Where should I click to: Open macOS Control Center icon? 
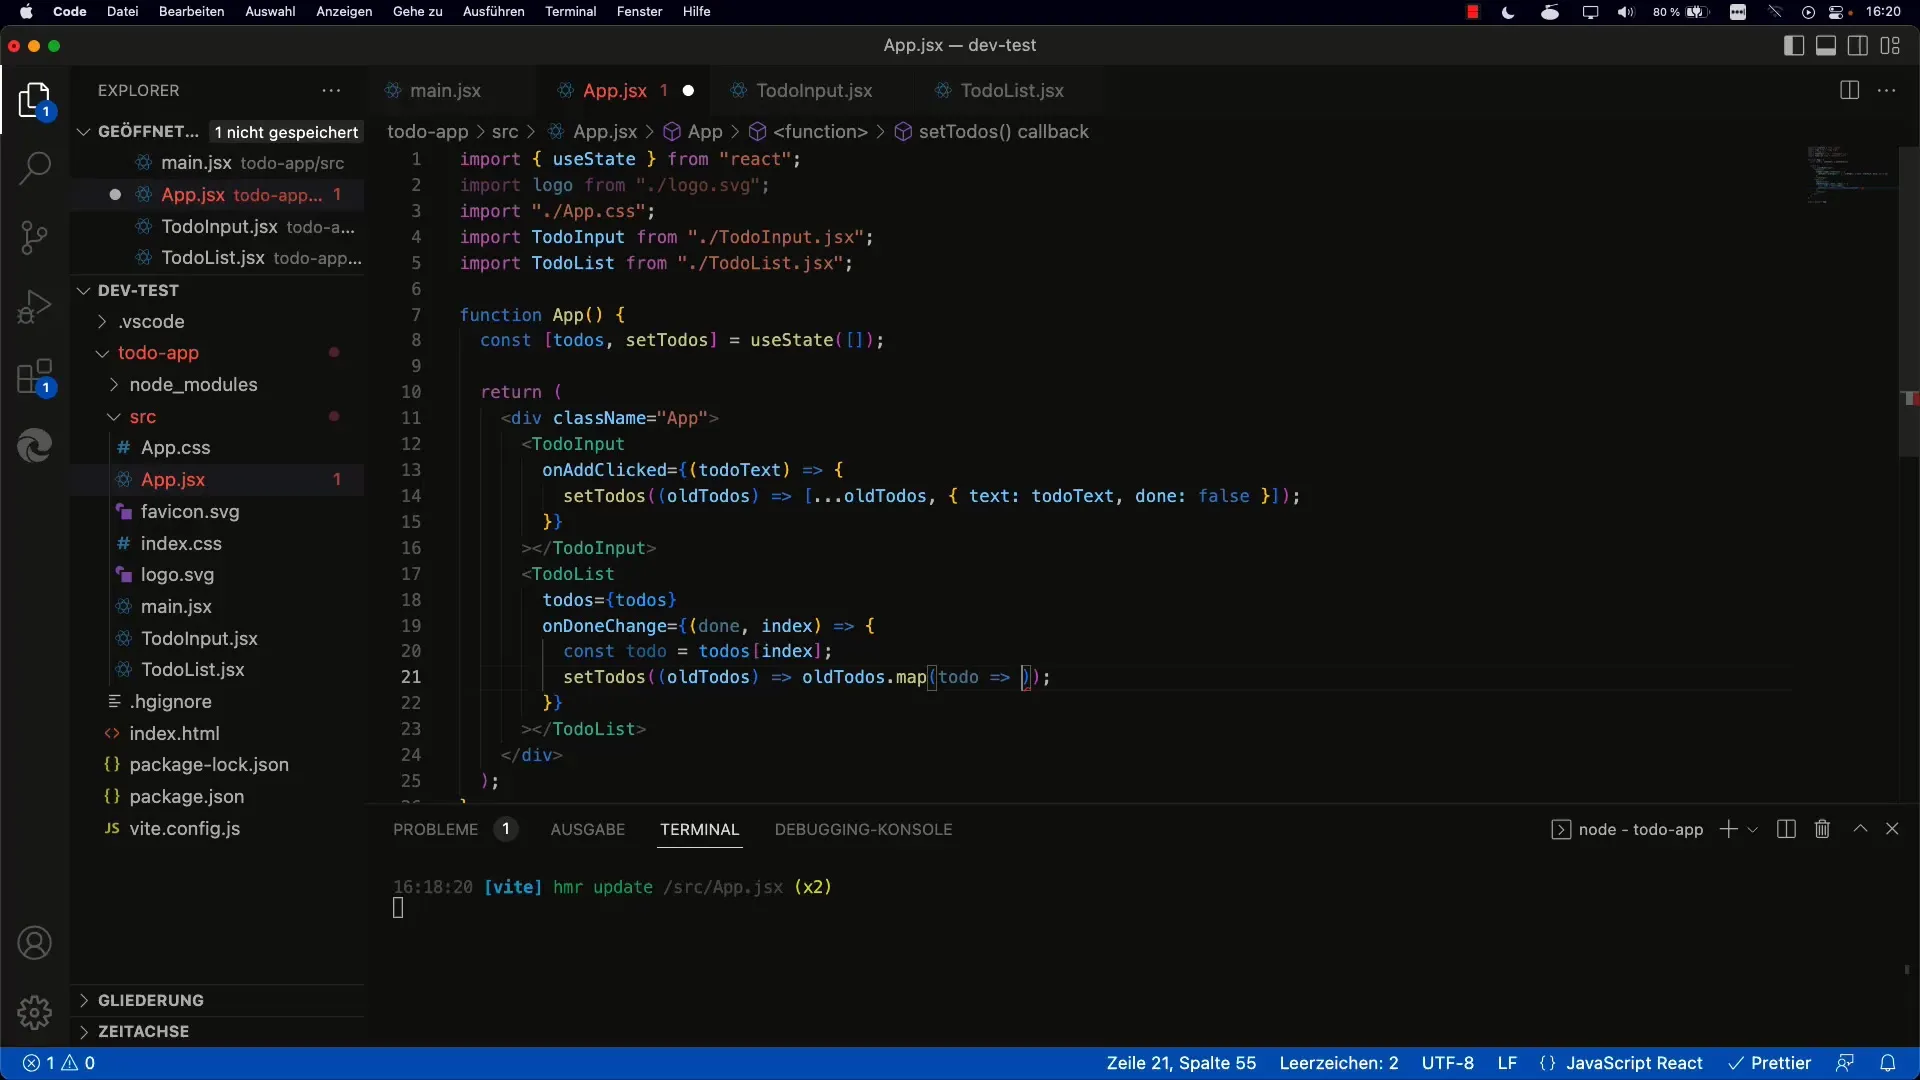click(x=1837, y=12)
